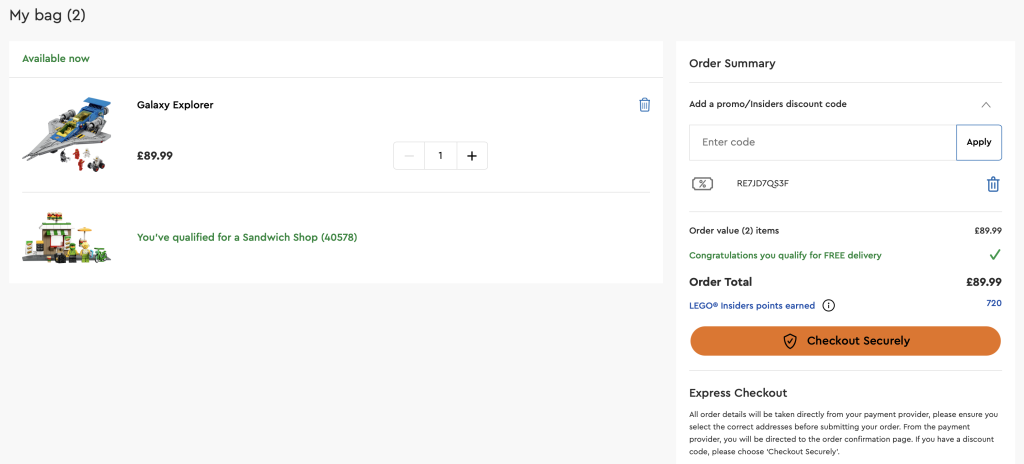The width and height of the screenshot is (1024, 464).
Task: Focus the Enter code input field
Action: (x=823, y=142)
